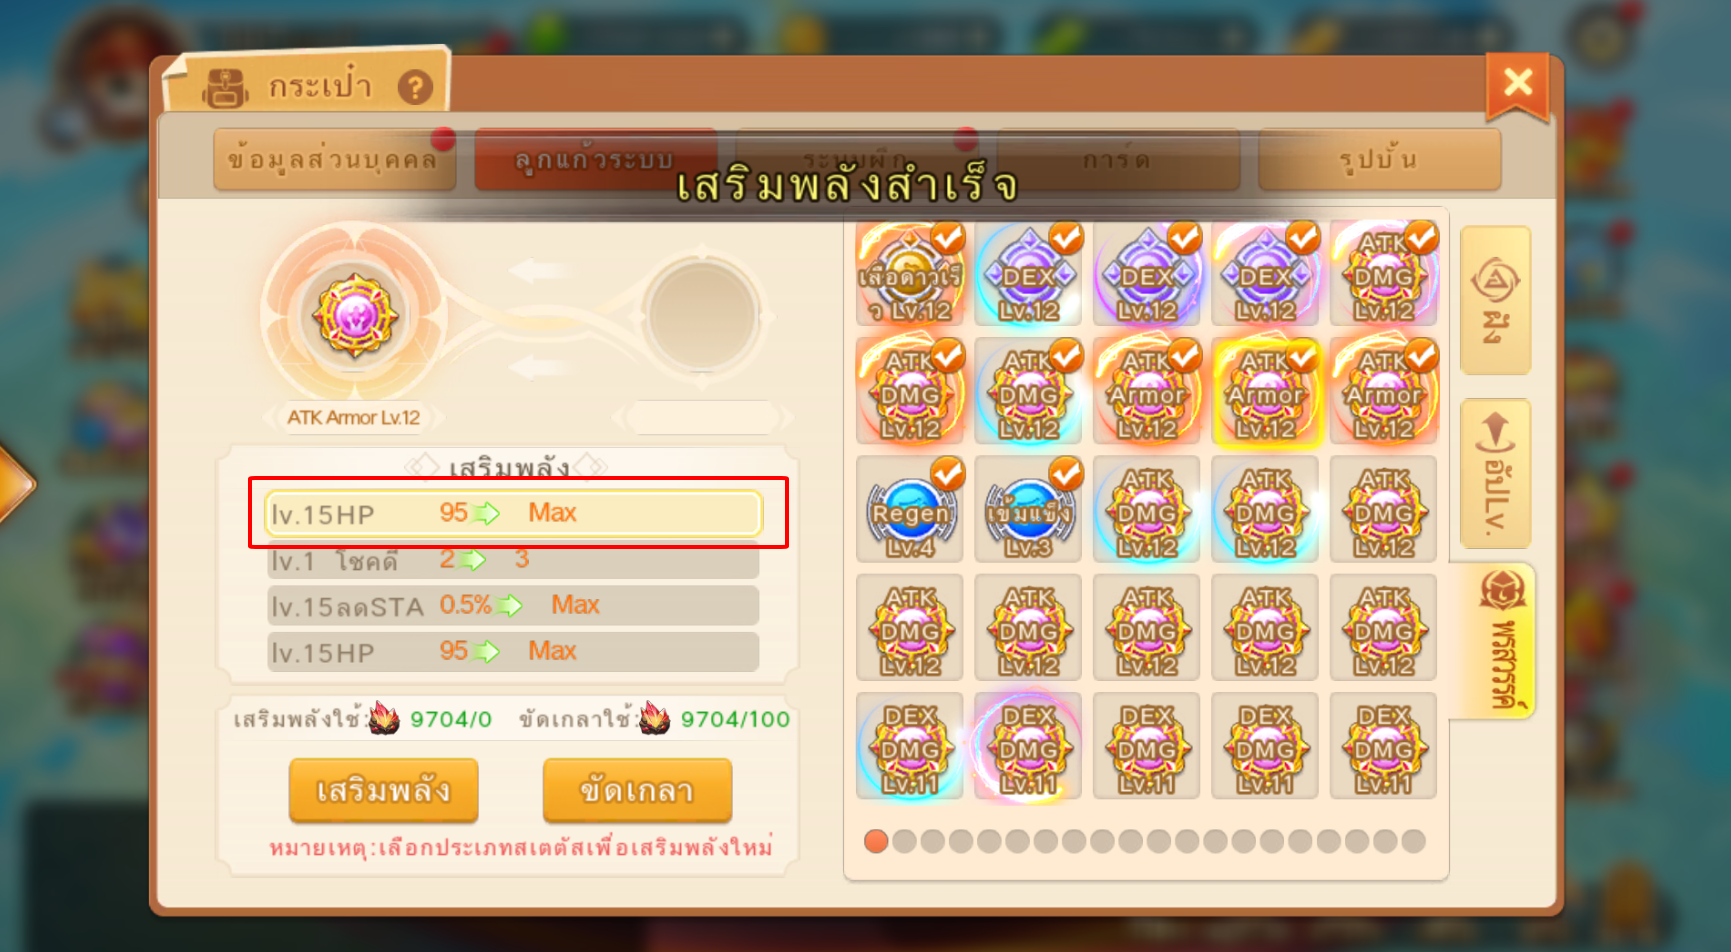This screenshot has height=952, width=1731.
Task: Select the DEX DMG Lv.11 gem with pink glow
Action: pyautogui.click(x=1028, y=745)
